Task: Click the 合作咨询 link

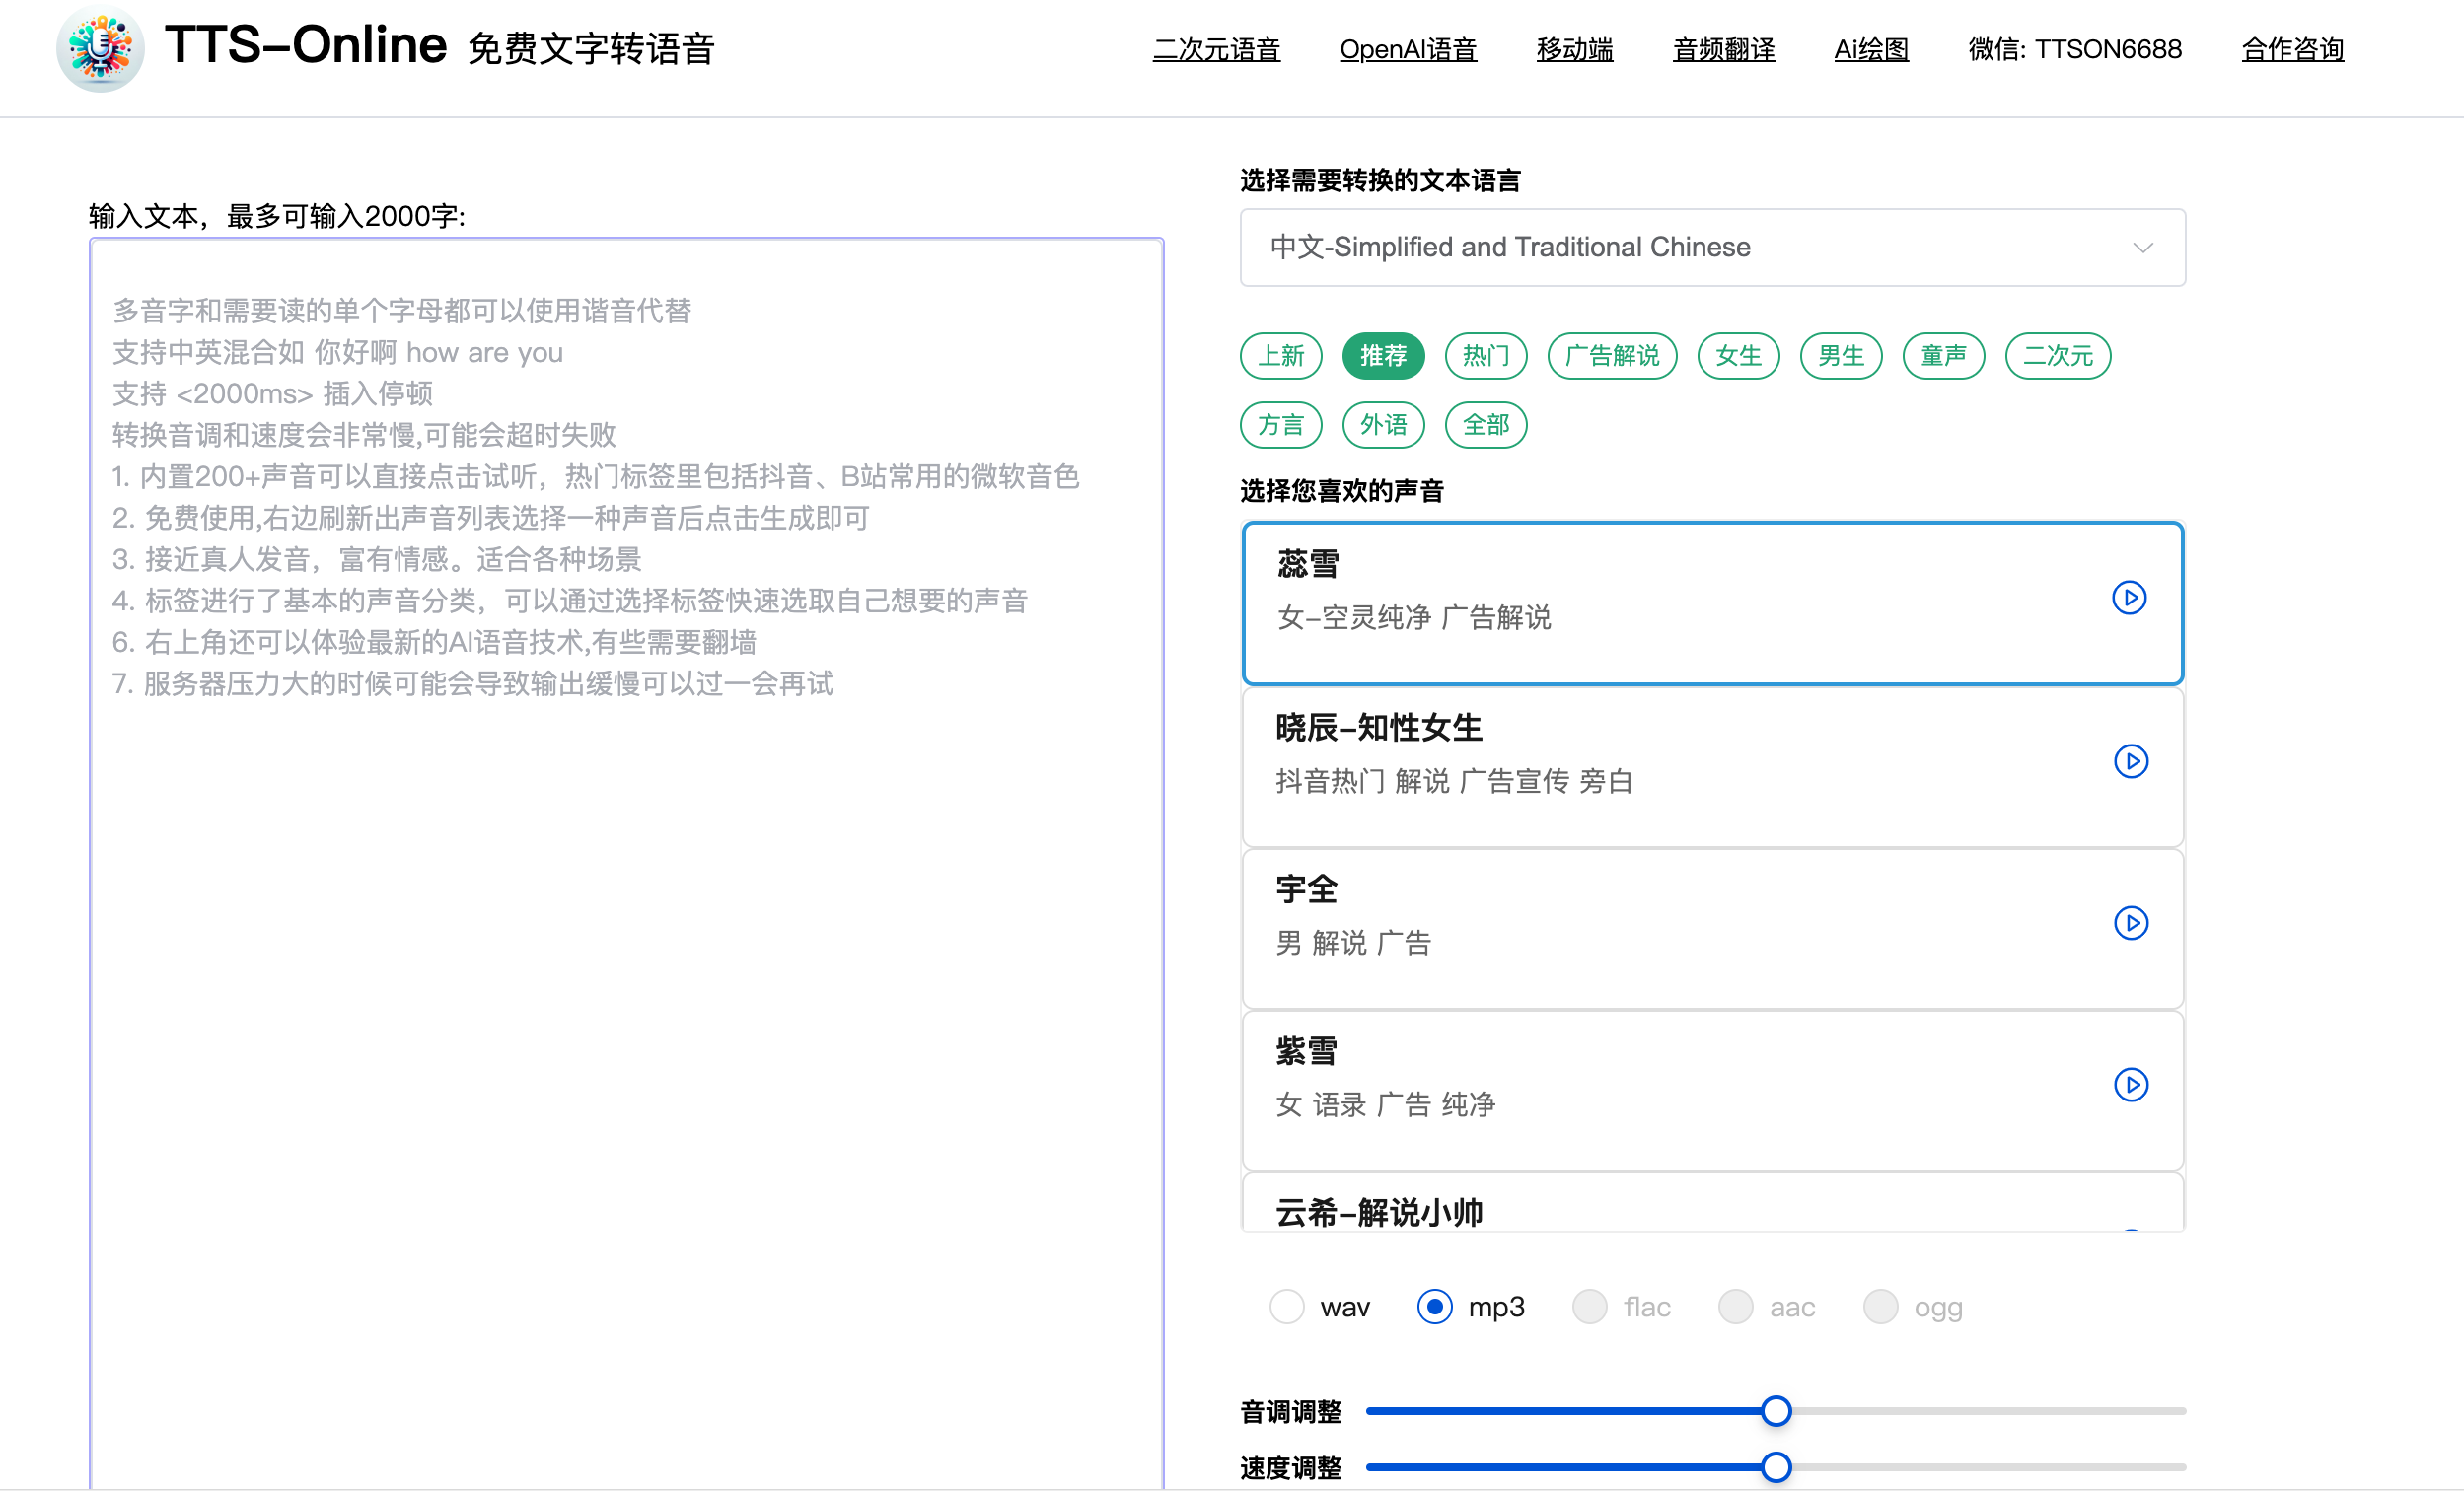Action: [x=2292, y=49]
